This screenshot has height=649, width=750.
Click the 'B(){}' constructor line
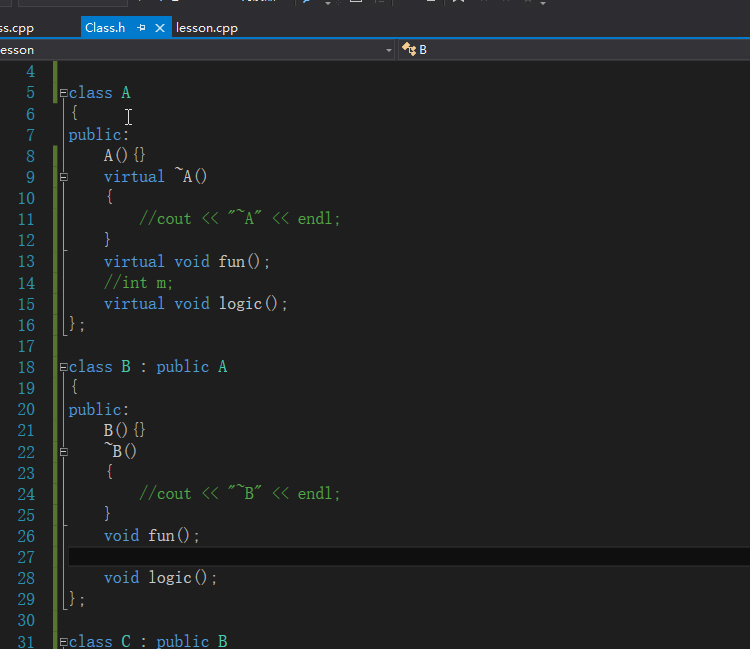pos(124,430)
